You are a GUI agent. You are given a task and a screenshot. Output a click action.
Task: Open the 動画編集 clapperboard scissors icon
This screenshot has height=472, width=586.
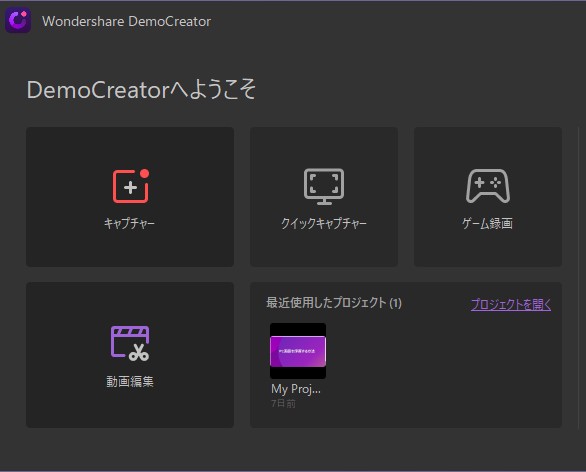130,343
